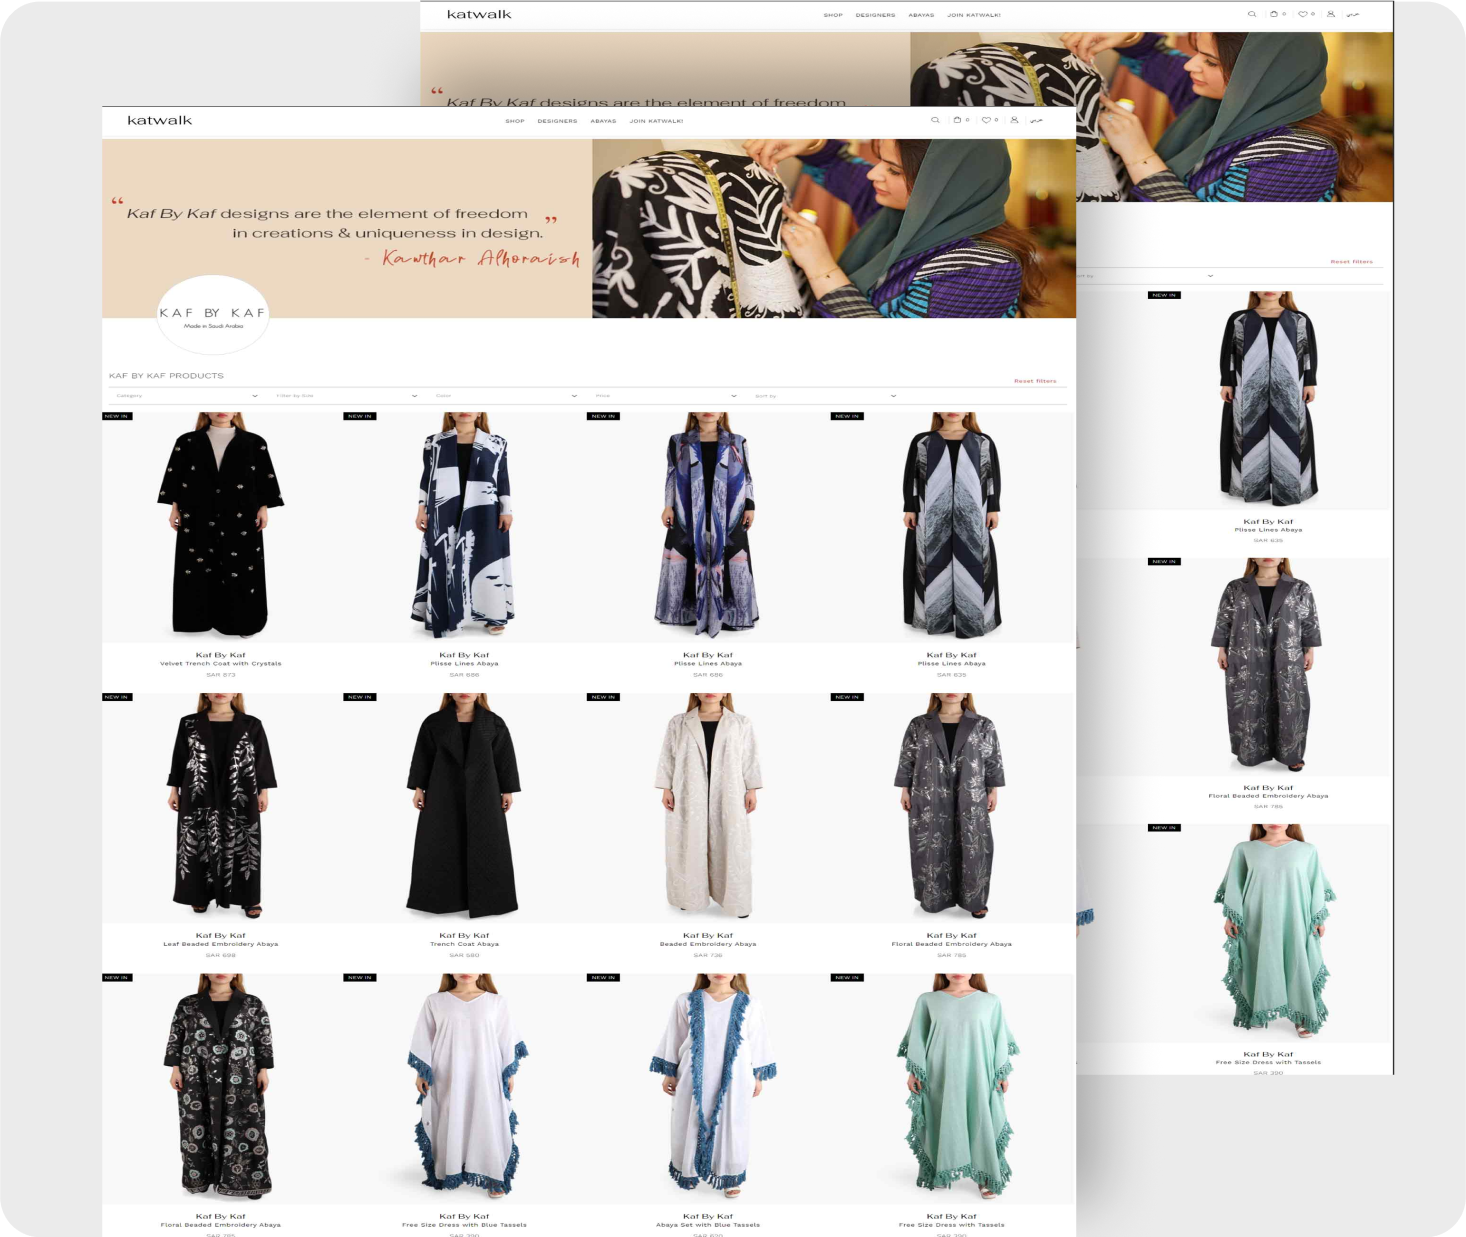Click Plisse Lines Abaya title in back window
Screen dimensions: 1466x1237
1268,530
